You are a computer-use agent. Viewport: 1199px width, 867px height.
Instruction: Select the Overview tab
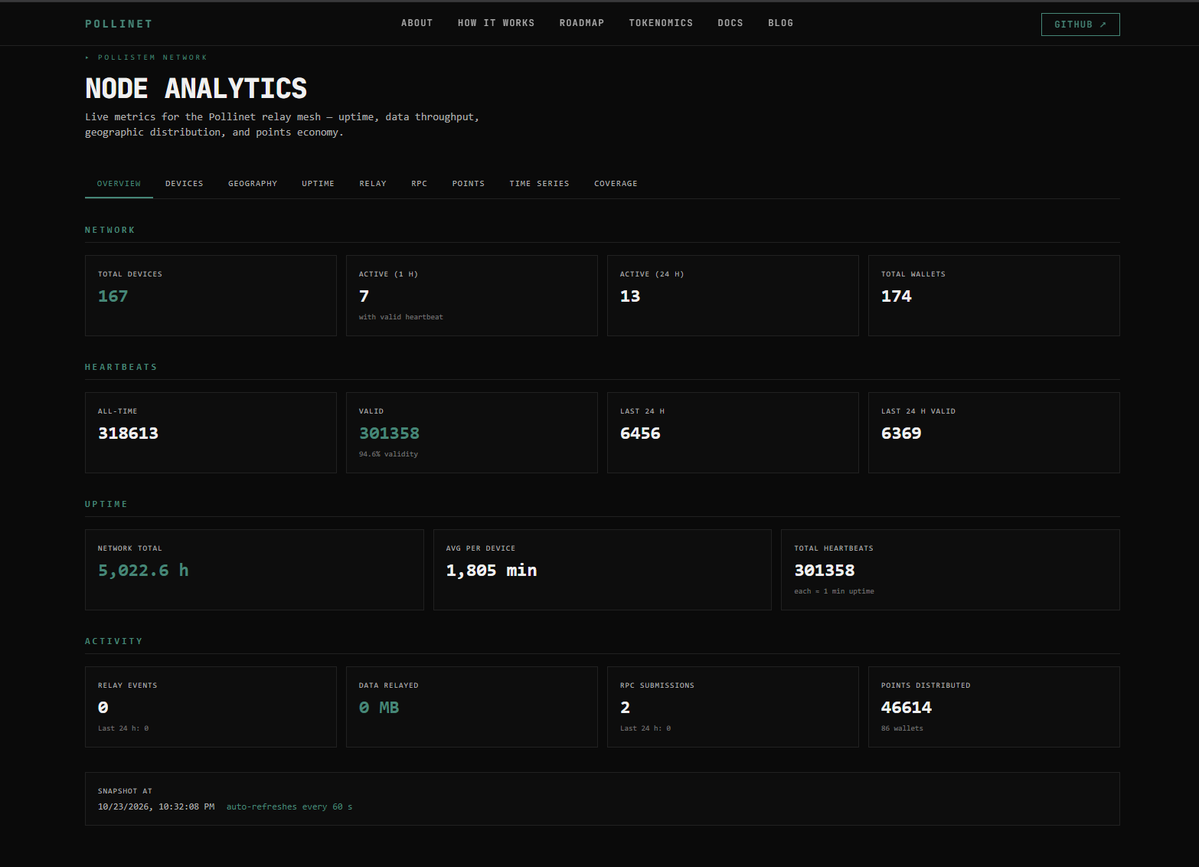[x=119, y=183]
